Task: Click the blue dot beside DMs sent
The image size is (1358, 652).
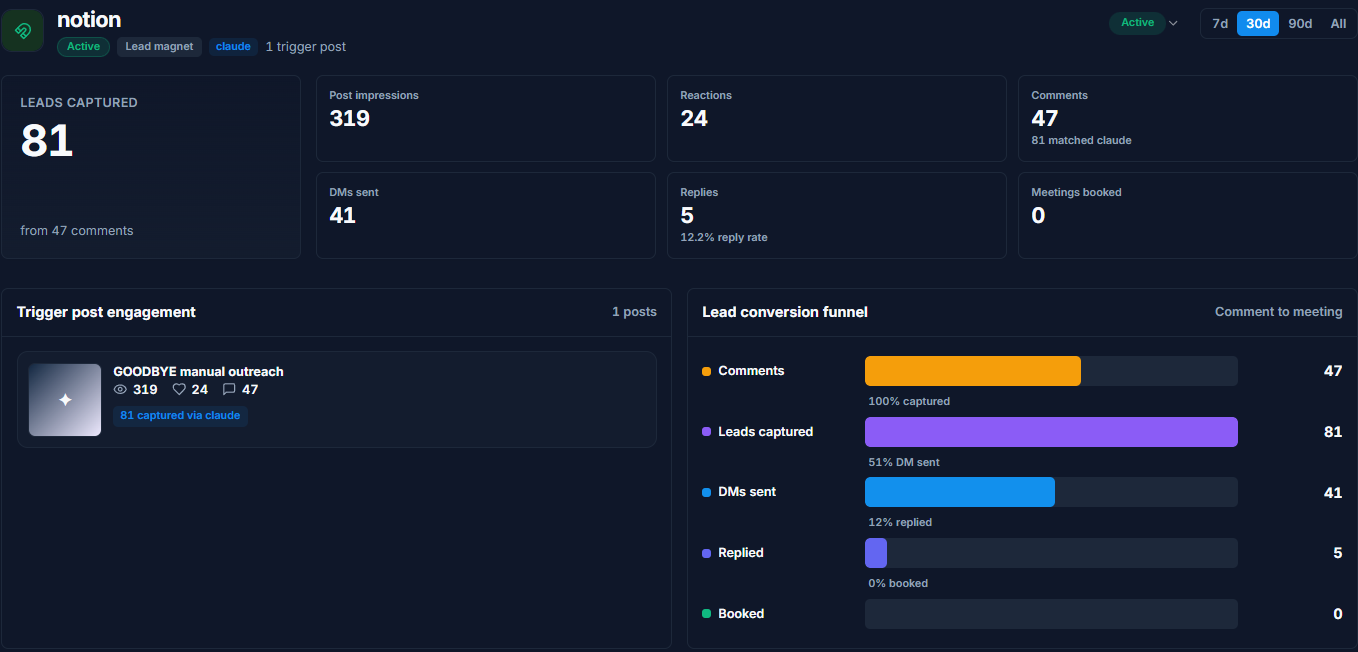Action: 707,492
